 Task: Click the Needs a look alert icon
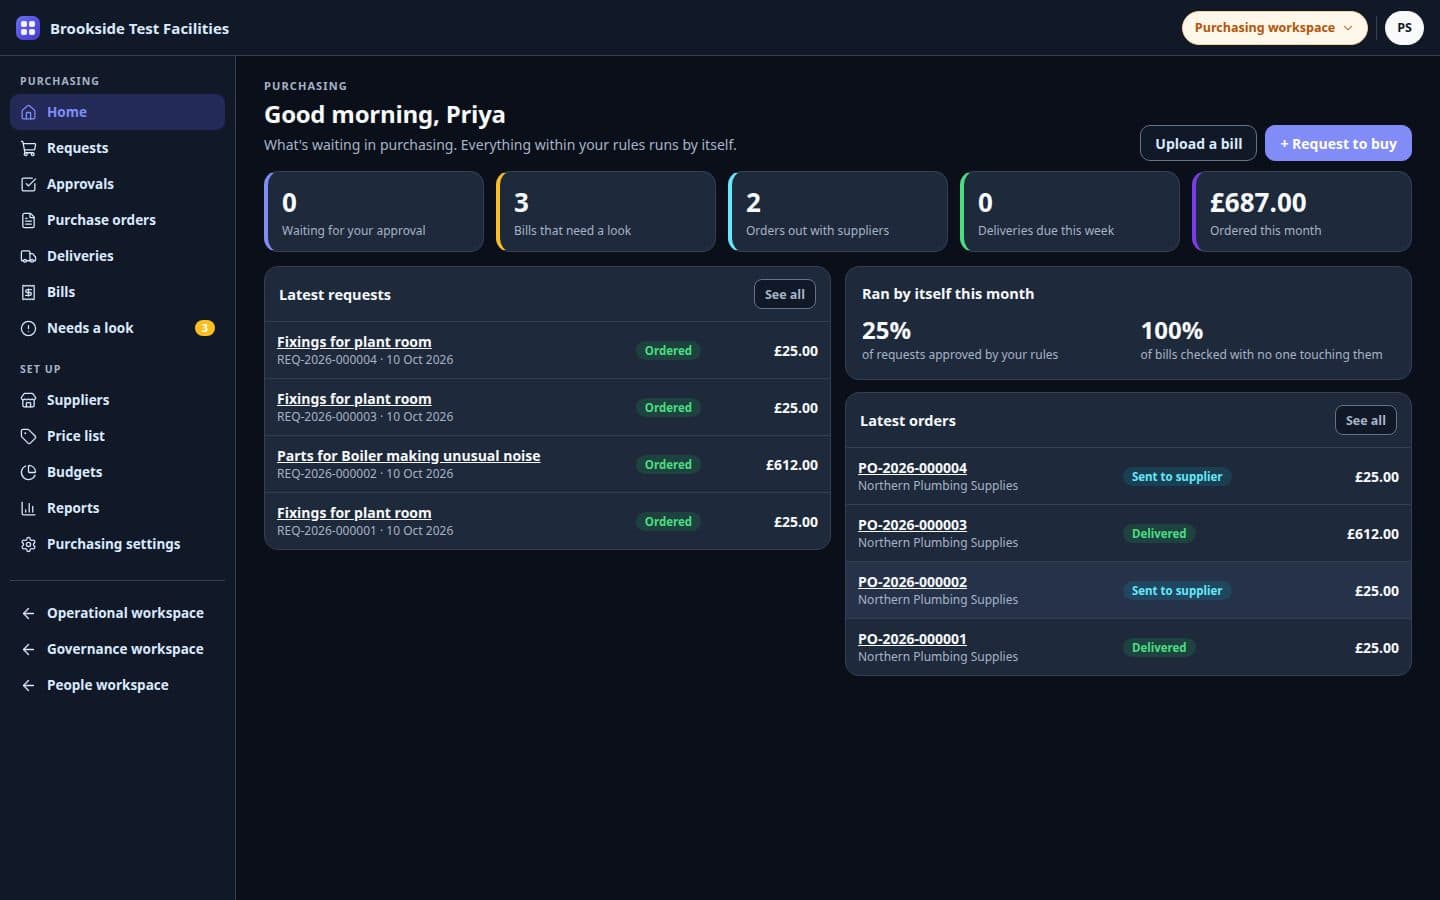(29, 328)
